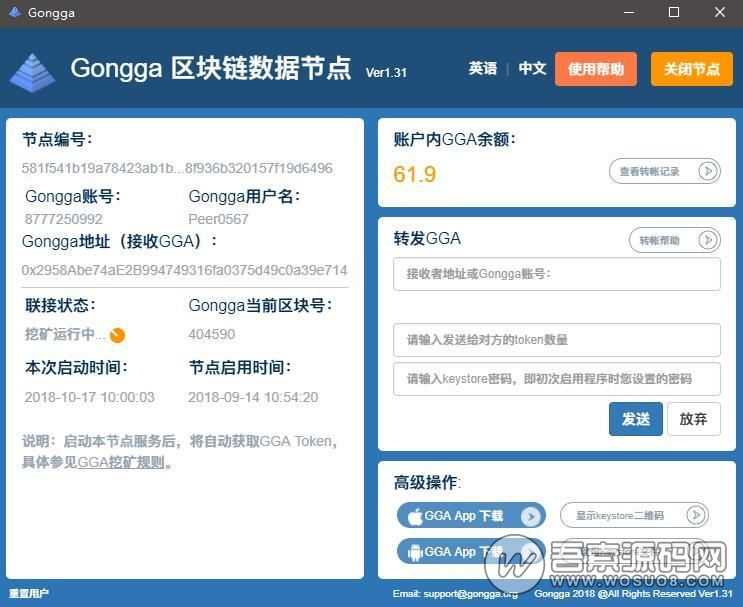Click the GGA balance value 61.9
Image resolution: width=743 pixels, height=607 pixels.
point(414,174)
